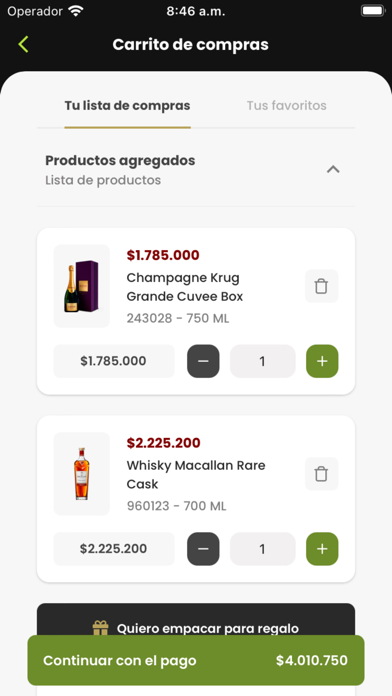This screenshot has height=696, width=392.
Task: Delete Champagne Krug with trash icon
Action: pos(321,286)
